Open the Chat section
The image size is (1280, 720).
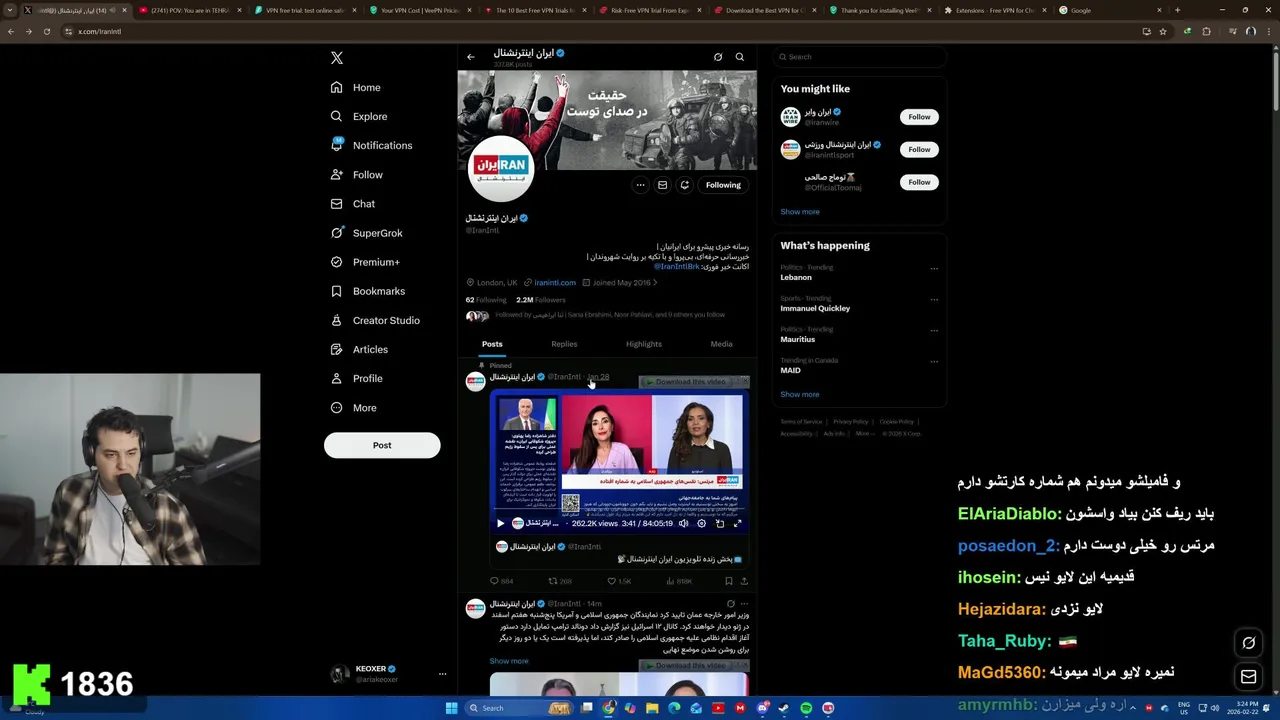pos(353,204)
